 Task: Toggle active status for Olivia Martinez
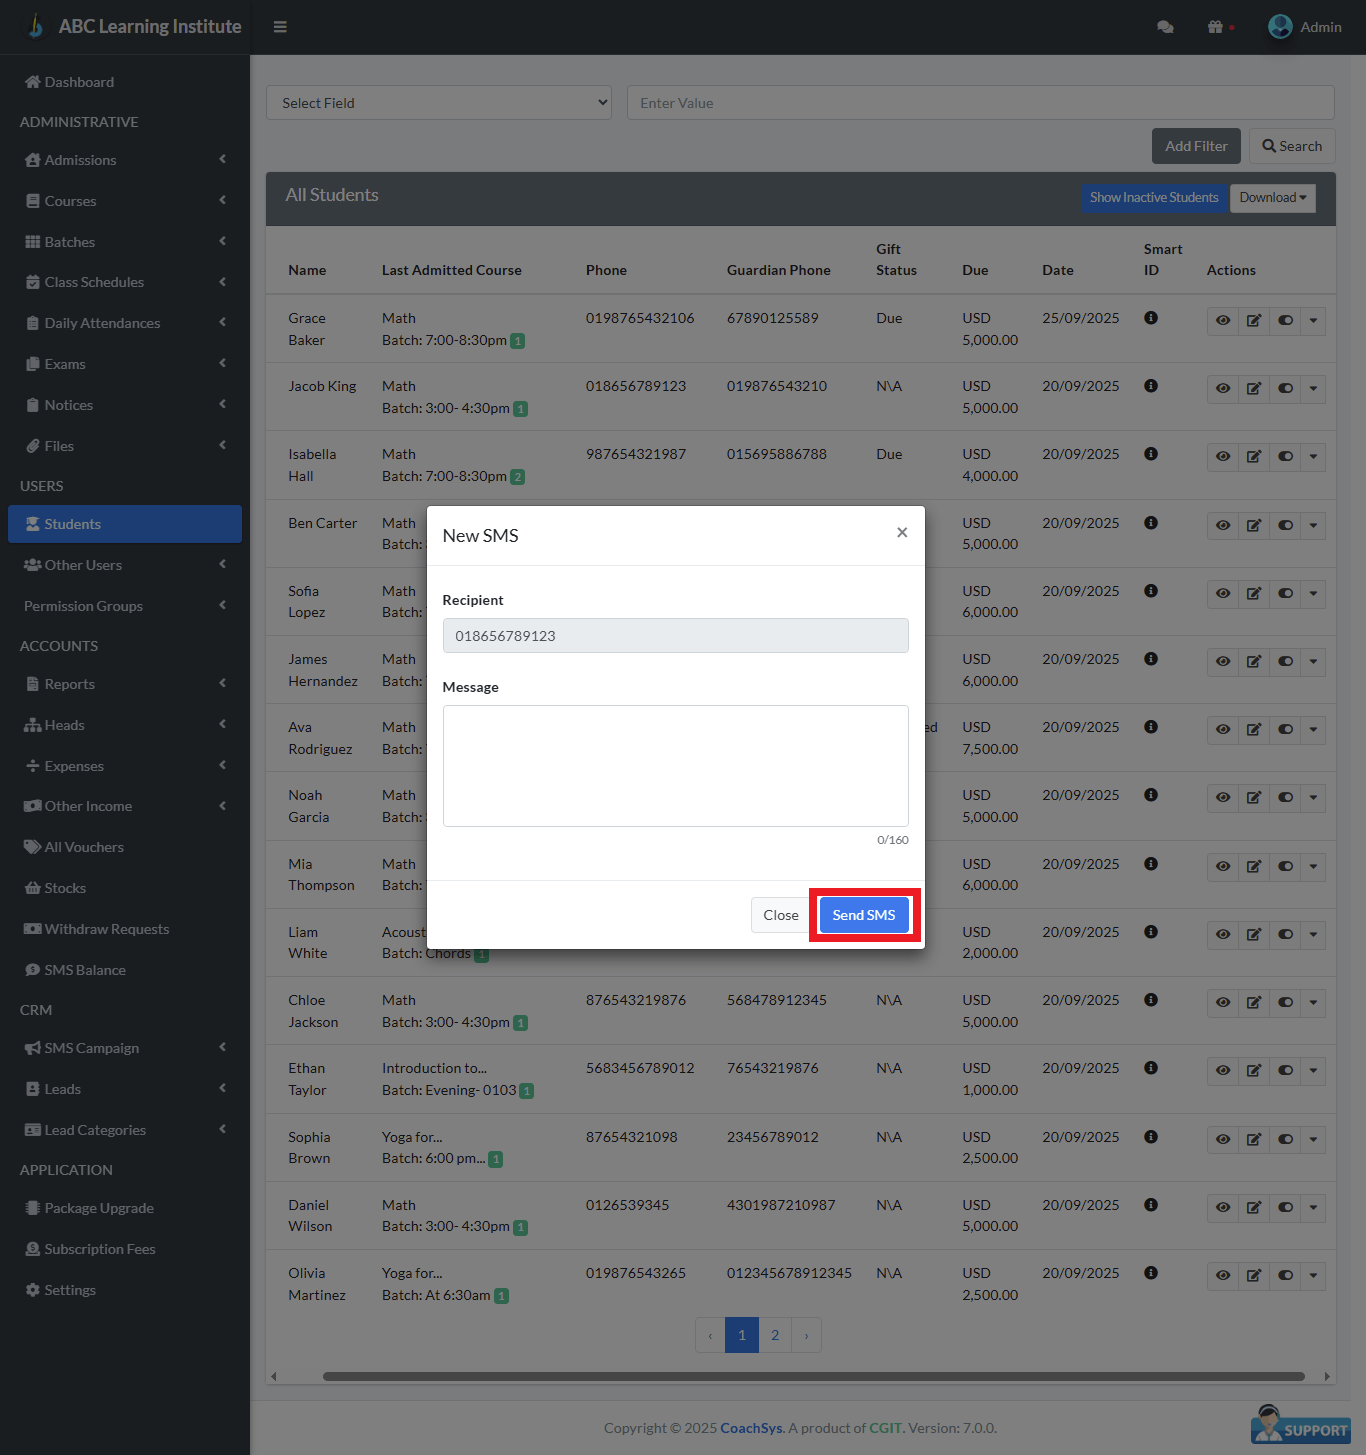1285,1276
